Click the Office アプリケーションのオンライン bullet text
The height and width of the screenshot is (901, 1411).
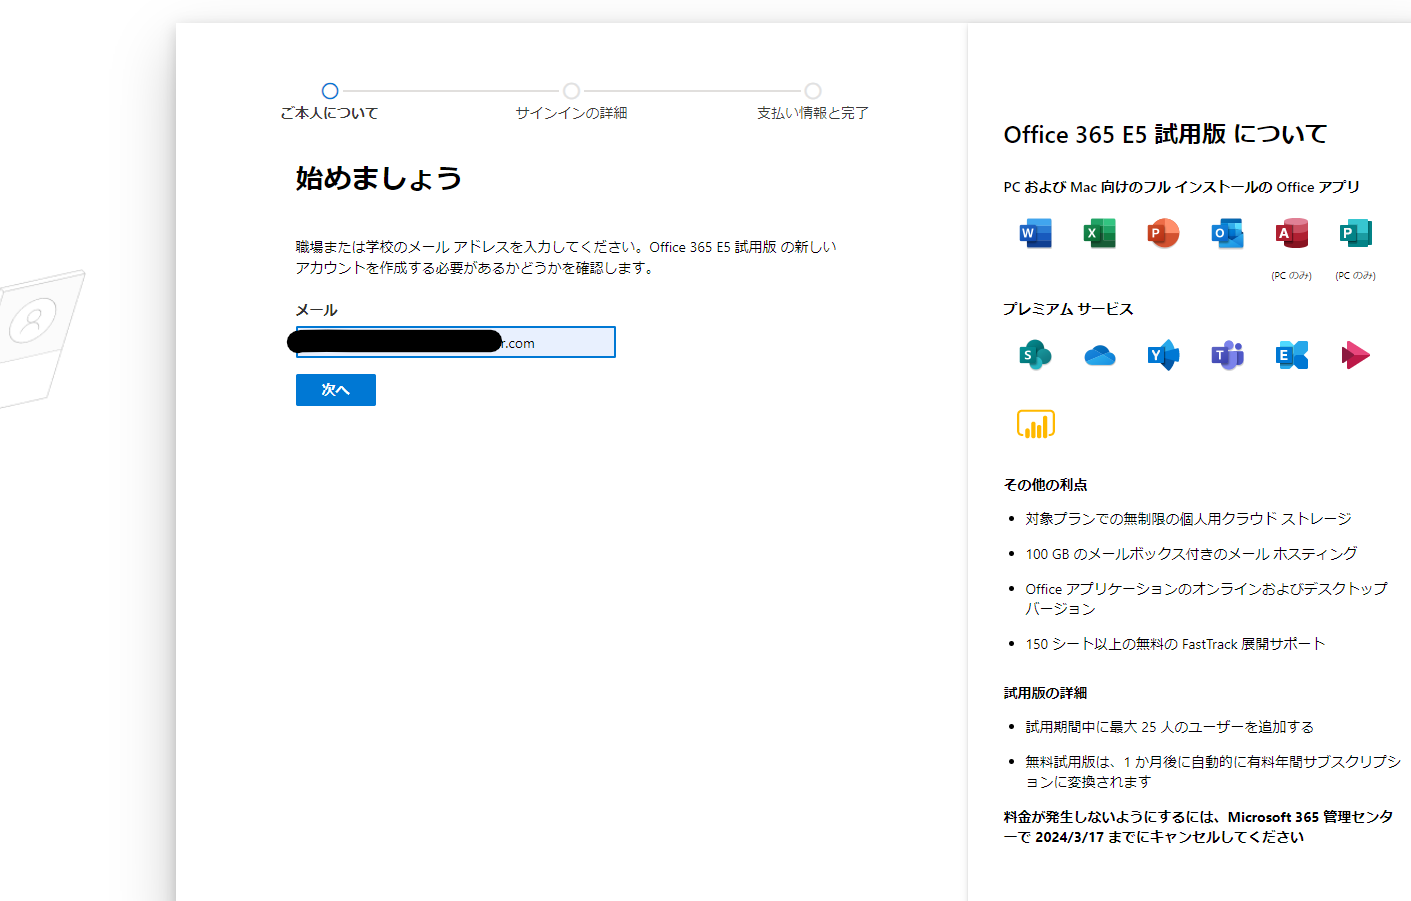click(x=1206, y=598)
